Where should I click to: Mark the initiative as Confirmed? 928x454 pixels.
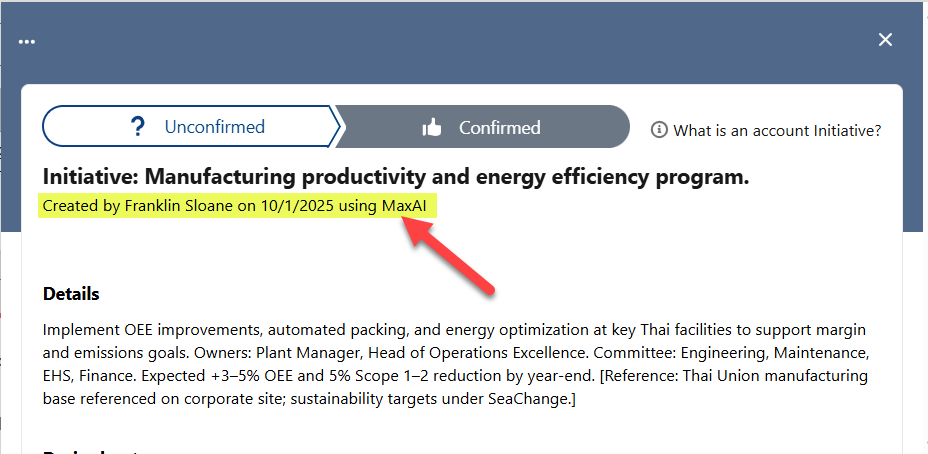click(x=482, y=127)
